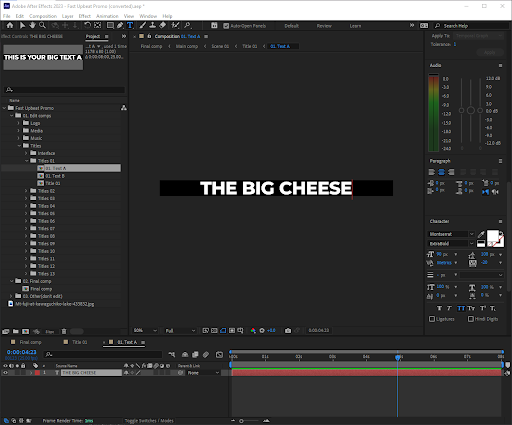
Task: Select the Eraser tool
Action: 163,25
